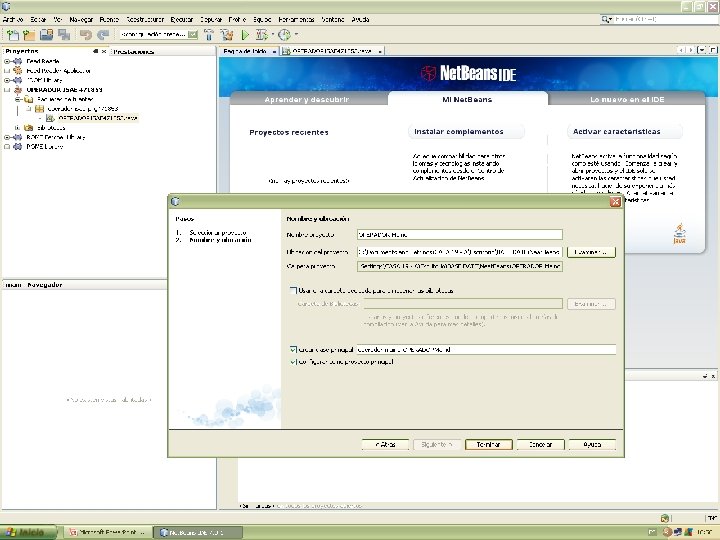Click the Build Project hammer icon
720x540 pixels.
click(209, 35)
